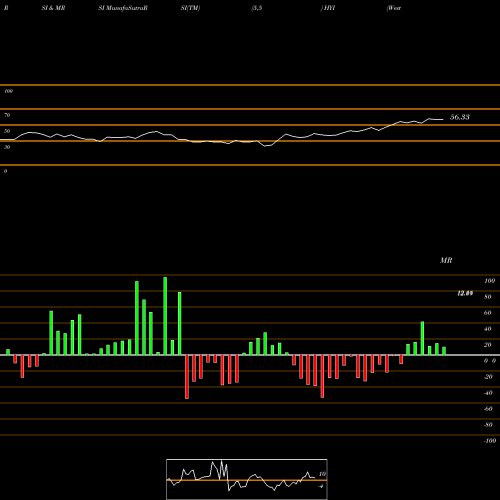Click the MR panel title
The width and height of the screenshot is (500, 500).
[x=446, y=260]
